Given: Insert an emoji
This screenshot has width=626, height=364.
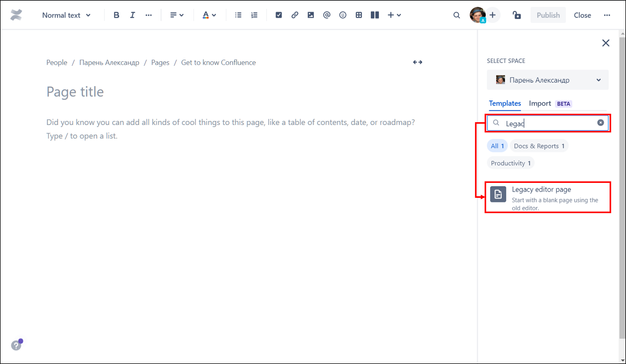Looking at the screenshot, I should pos(343,15).
